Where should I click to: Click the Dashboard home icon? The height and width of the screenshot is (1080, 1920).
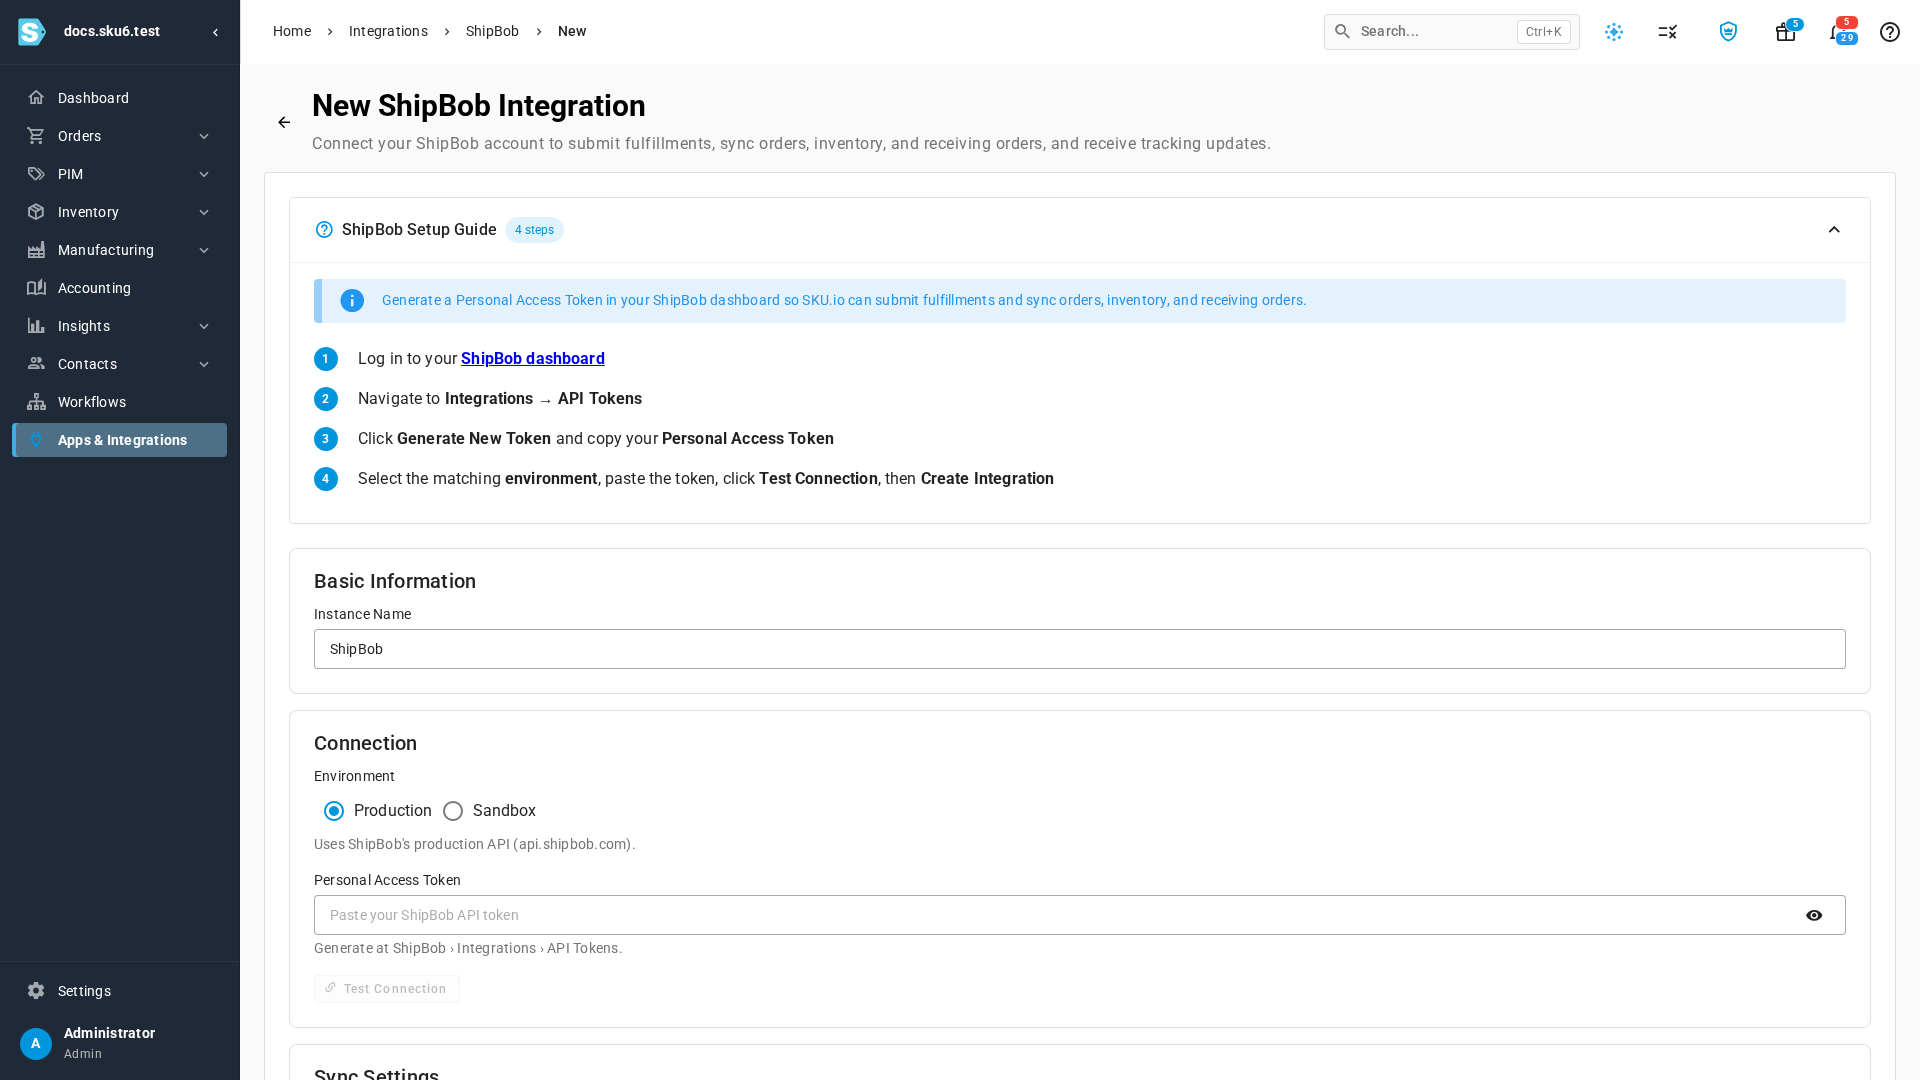(x=36, y=98)
